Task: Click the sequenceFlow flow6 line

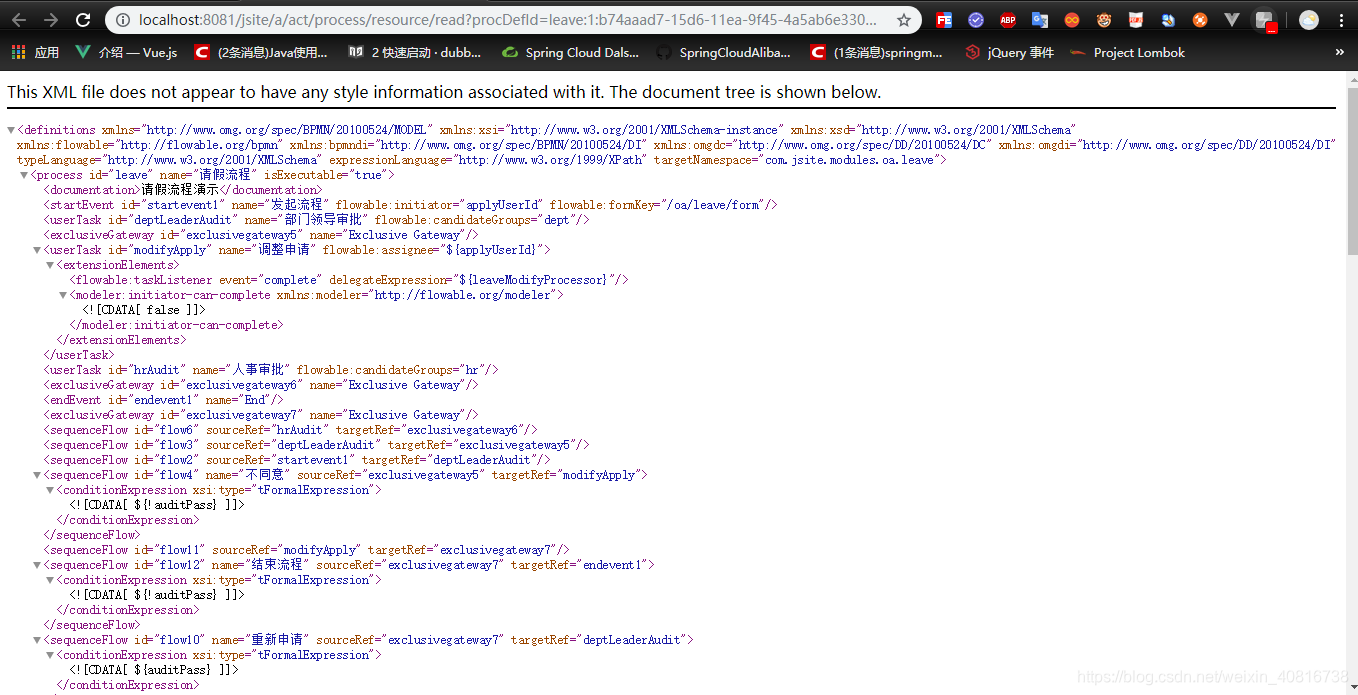Action: click(291, 430)
